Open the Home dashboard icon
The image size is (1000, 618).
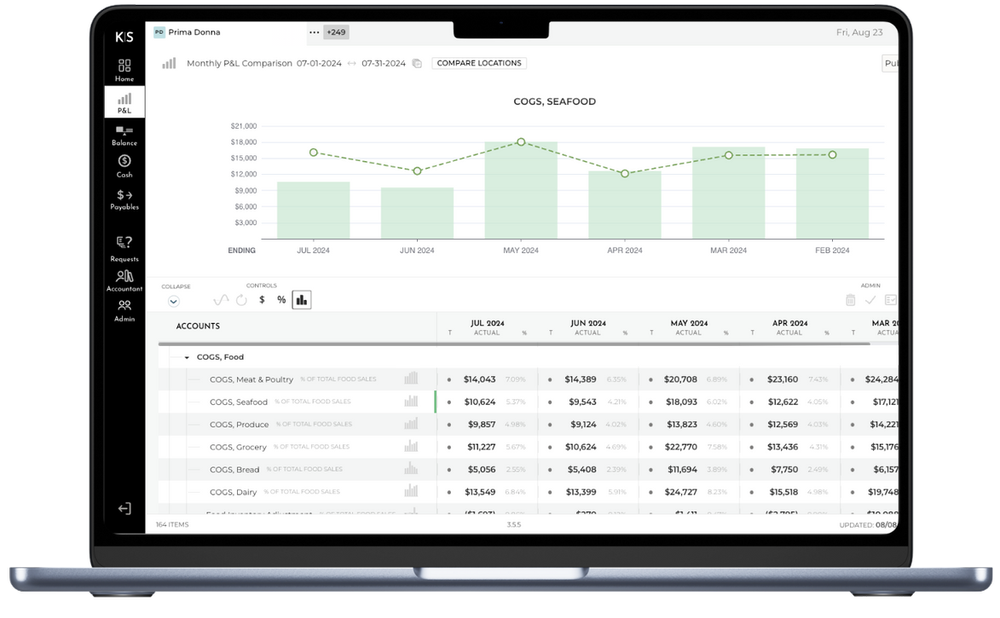(x=124, y=66)
